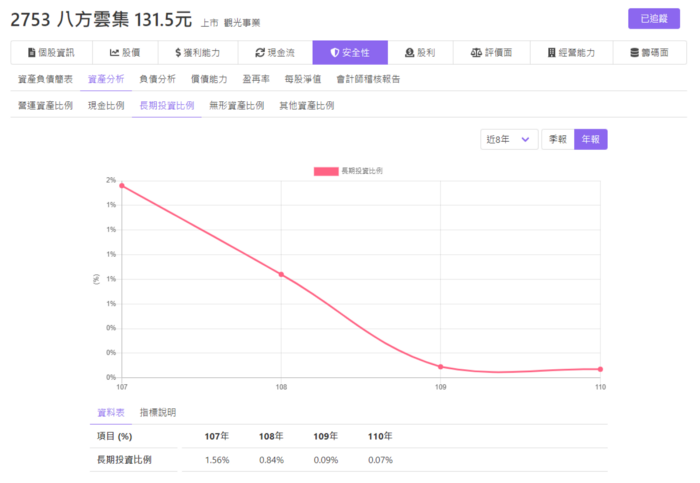
Task: Click the 110年 column header
Action: click(x=380, y=436)
